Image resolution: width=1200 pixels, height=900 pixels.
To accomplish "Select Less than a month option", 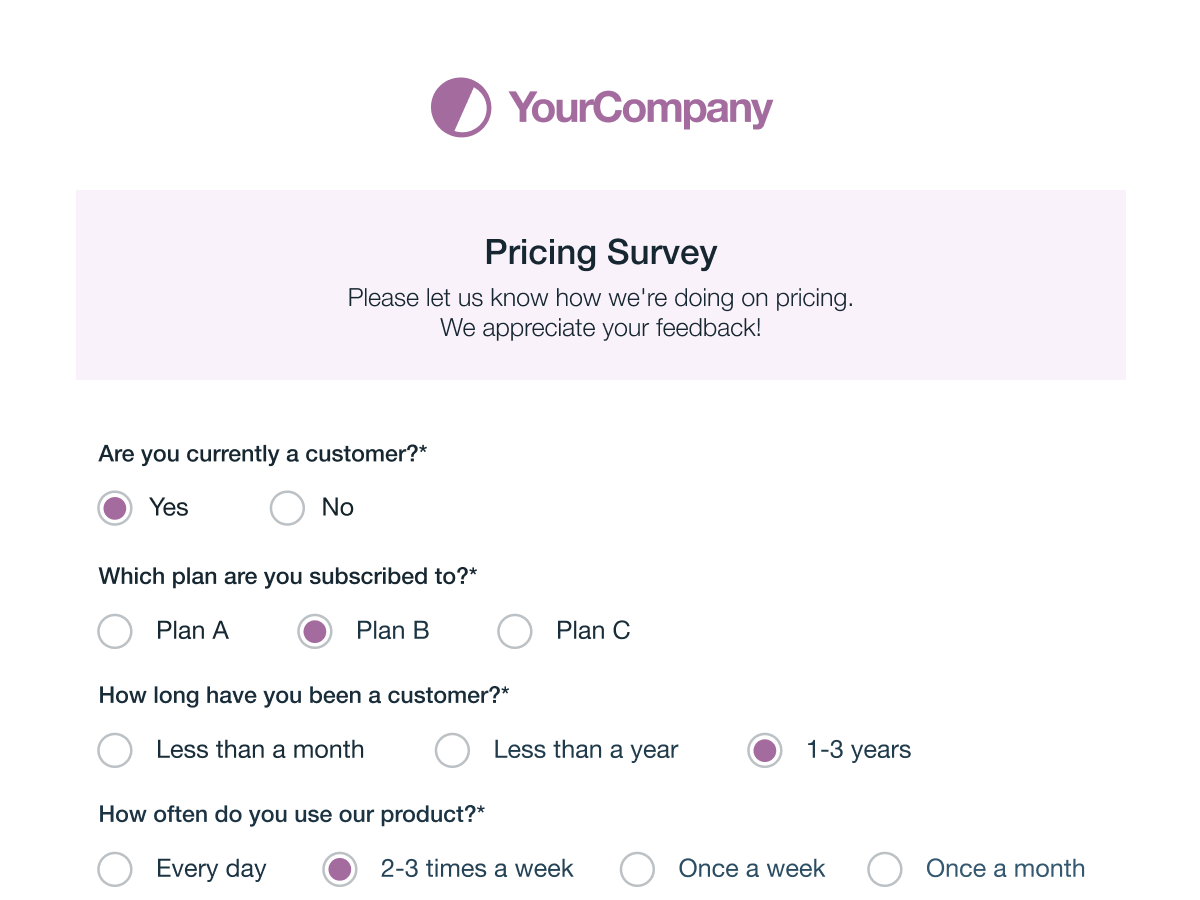I will click(x=115, y=750).
